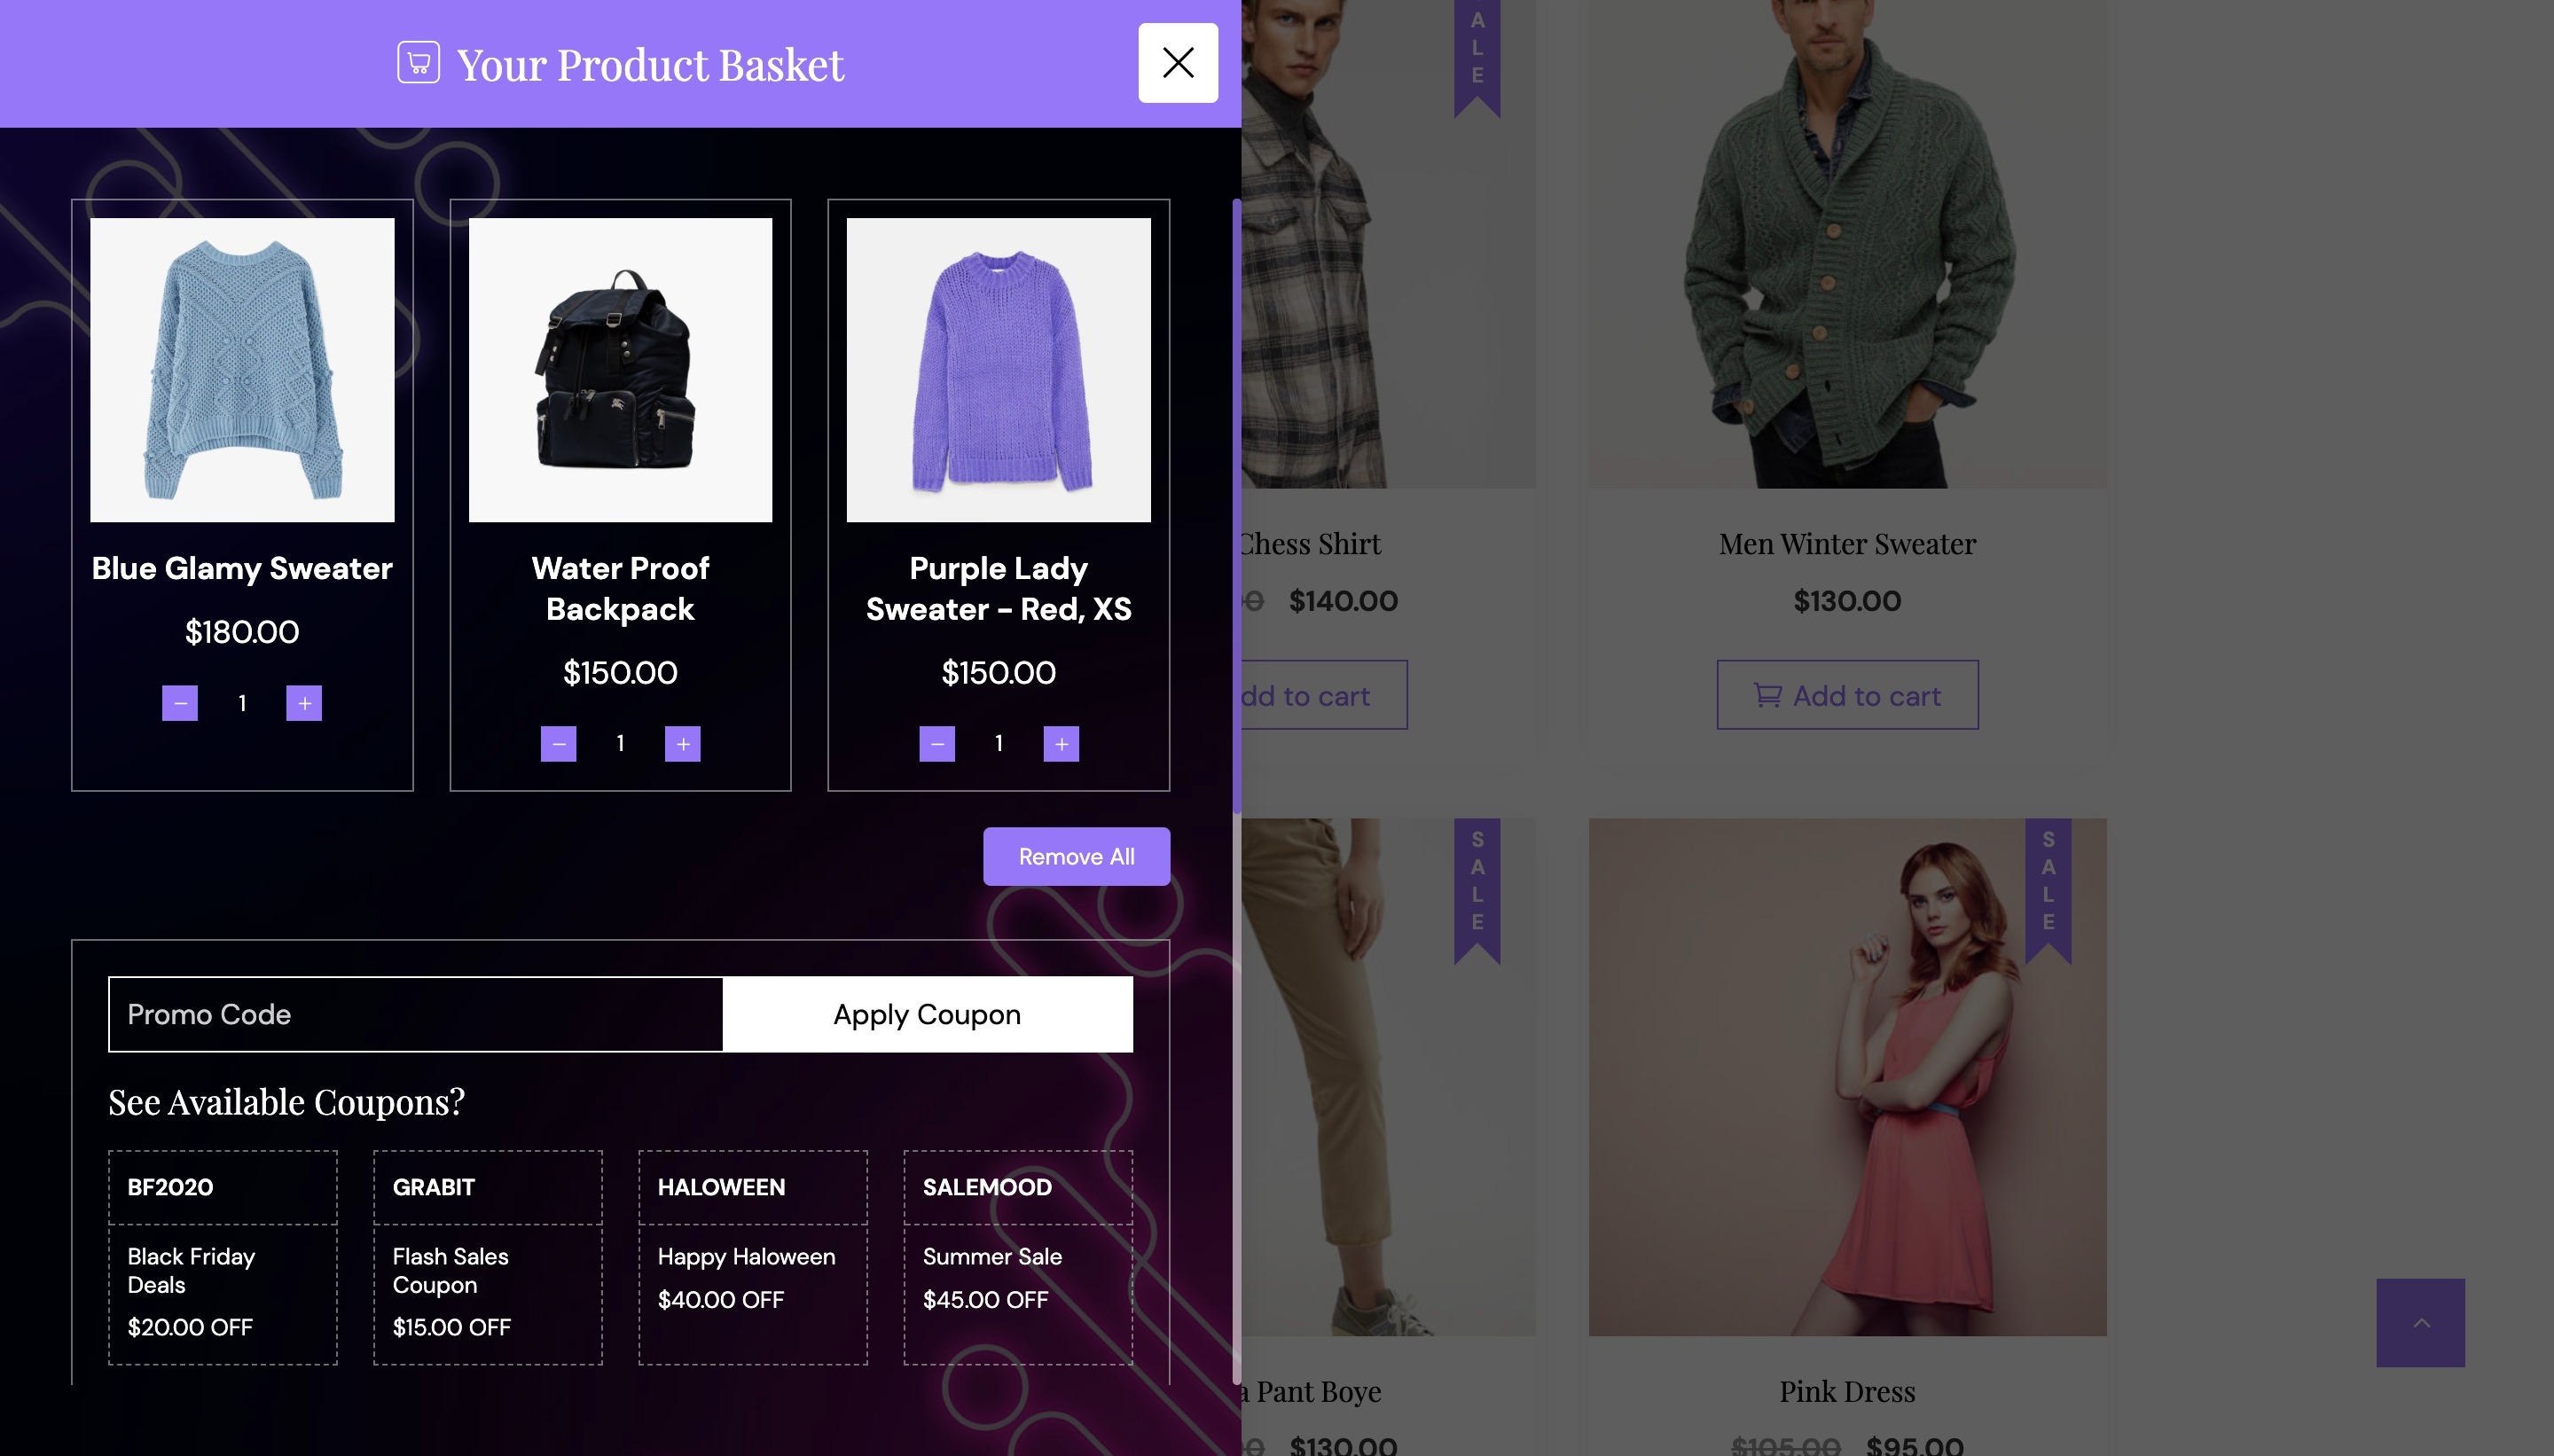This screenshot has height=1456, width=2554.
Task: Pick the HALOWEEN coupon
Action: click(x=752, y=1257)
